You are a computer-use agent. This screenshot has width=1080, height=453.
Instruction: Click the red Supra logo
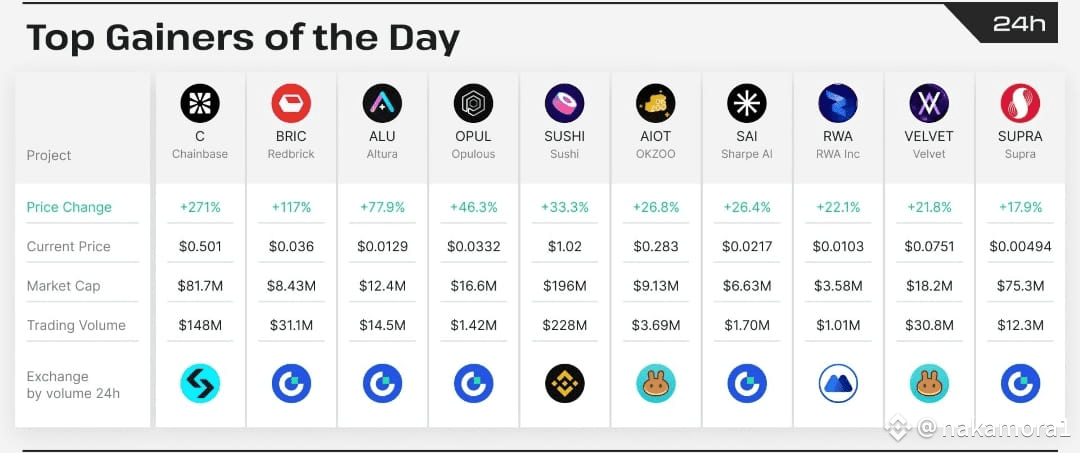coord(1020,103)
